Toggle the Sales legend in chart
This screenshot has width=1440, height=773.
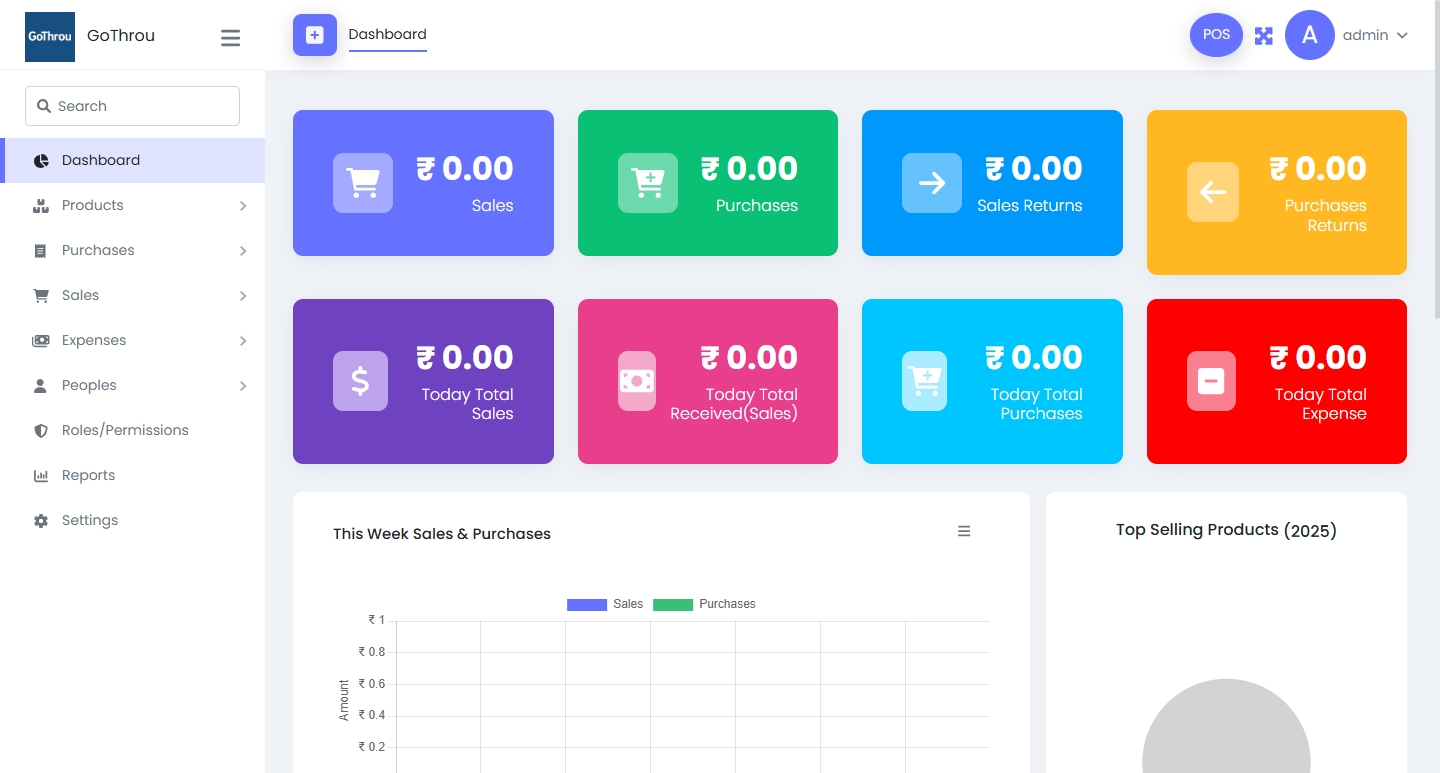pos(605,604)
